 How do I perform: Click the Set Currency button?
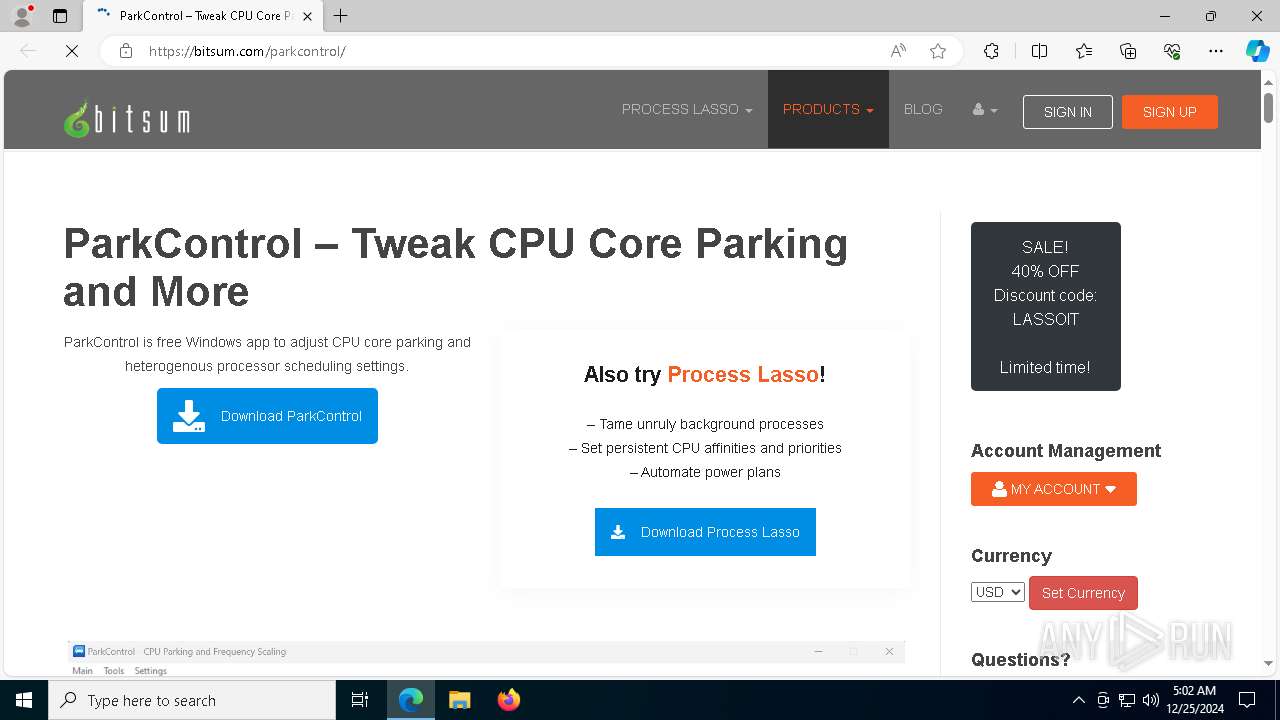point(1083,593)
